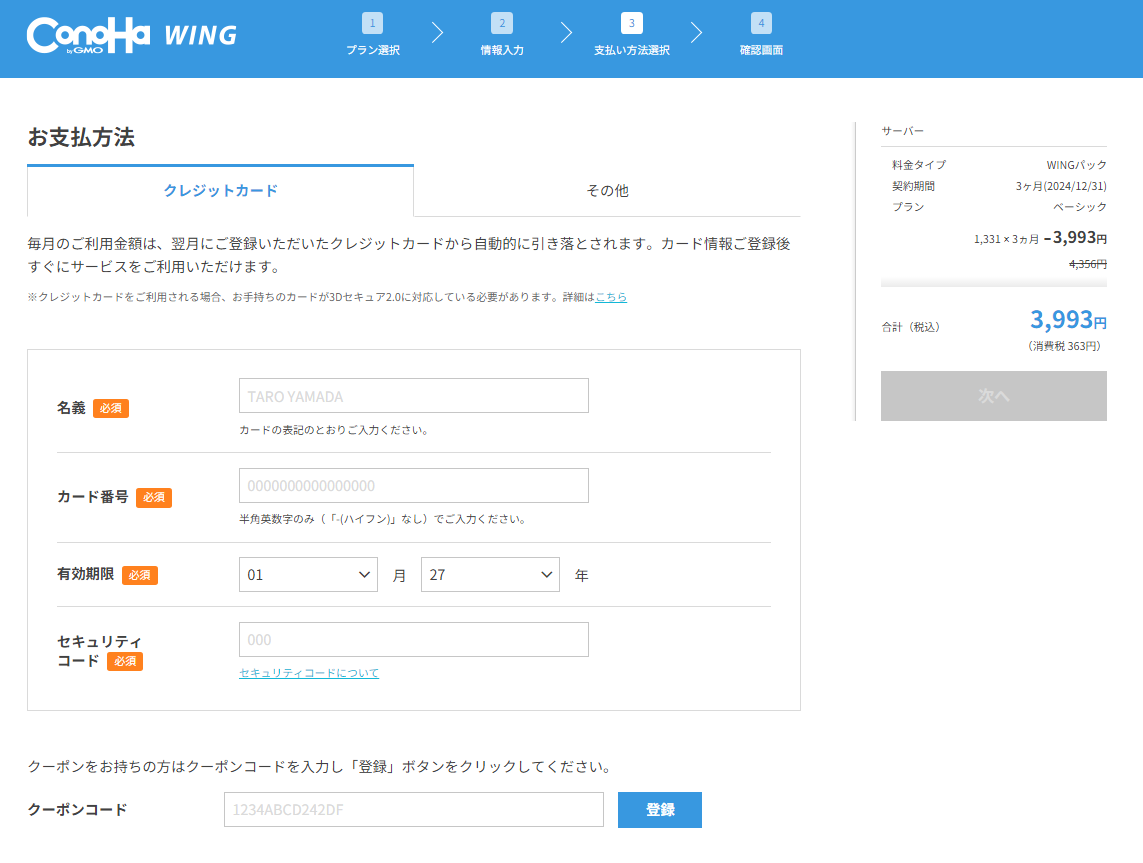Image resolution: width=1143 pixels, height=863 pixels.
Task: Click step 2 情報入力 icon
Action: 502,23
